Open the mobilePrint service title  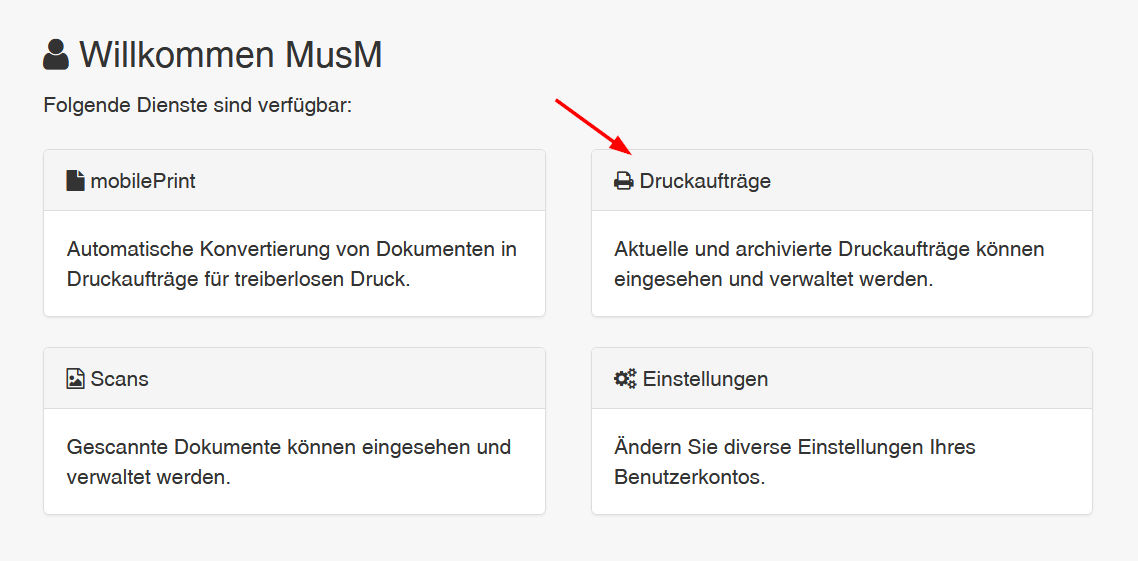(x=143, y=181)
